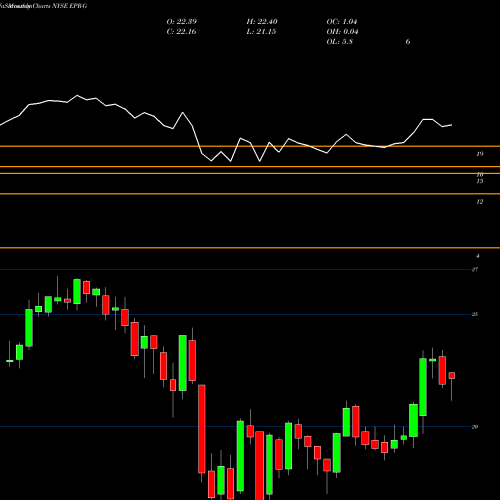Click the 'OH: 0.04' value
This screenshot has width=500, height=500.
342,32
